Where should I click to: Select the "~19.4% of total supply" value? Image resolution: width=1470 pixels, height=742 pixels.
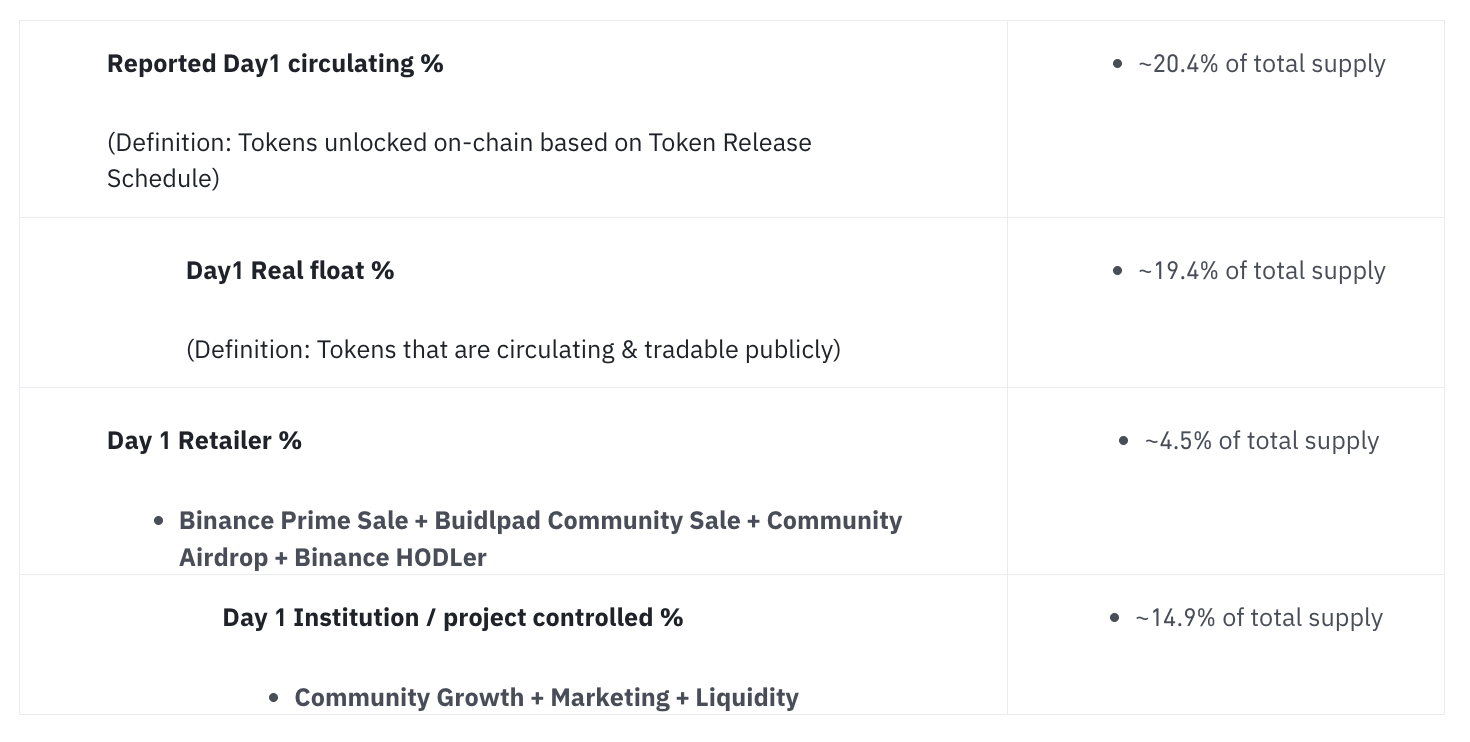click(1261, 271)
